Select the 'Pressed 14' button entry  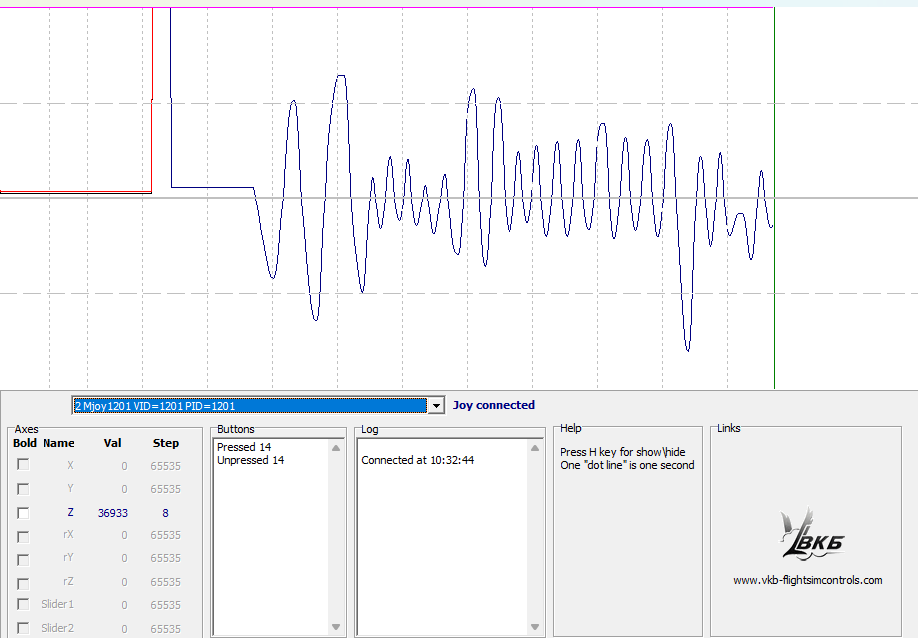click(x=244, y=447)
